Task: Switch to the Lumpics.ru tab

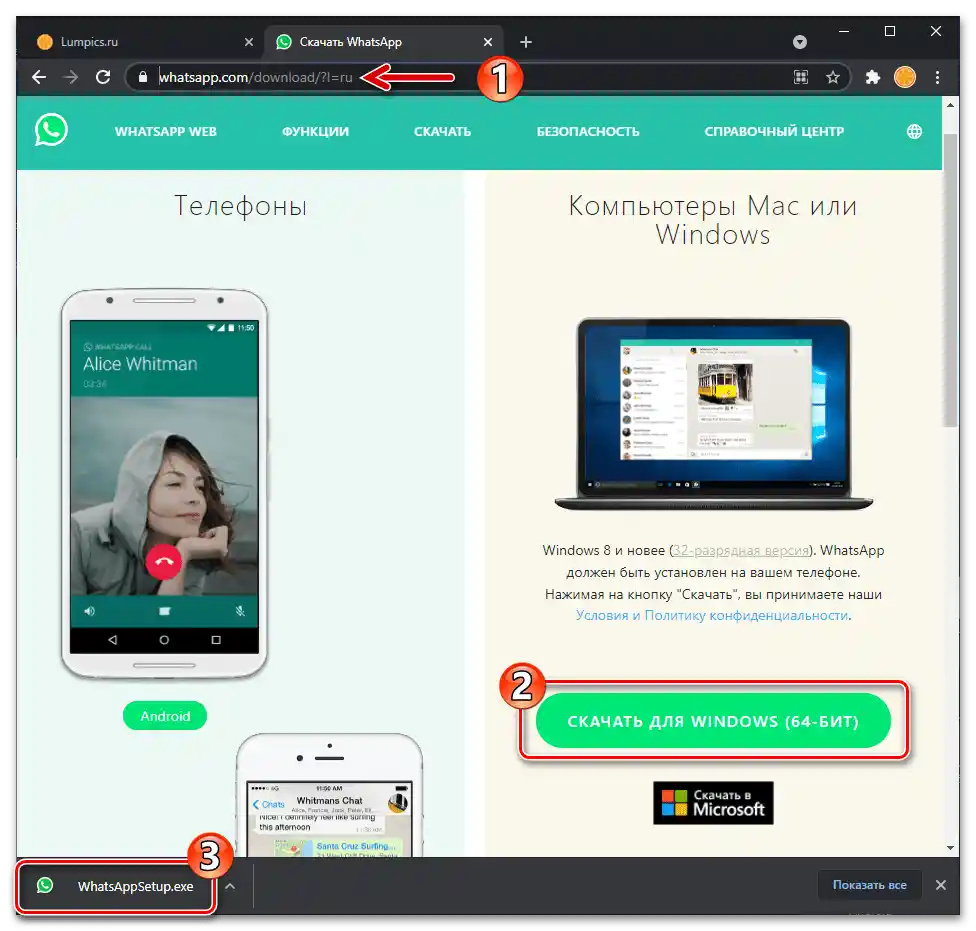Action: click(x=144, y=42)
